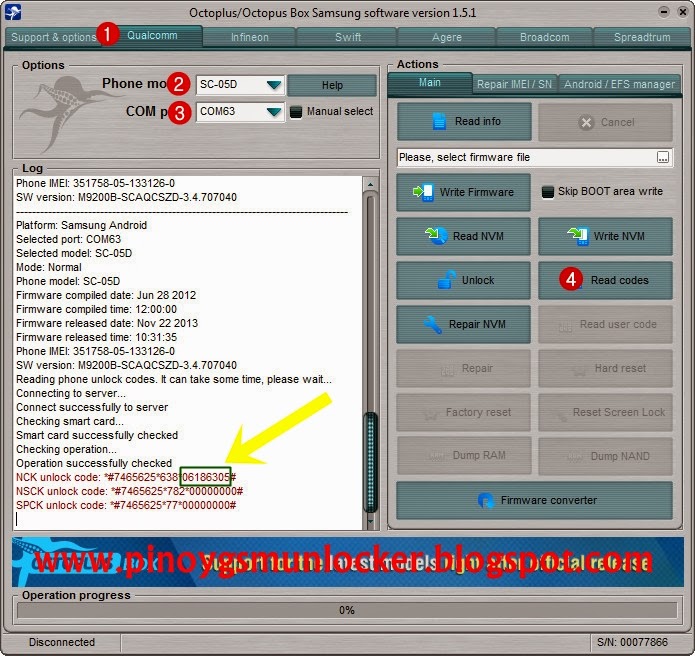
Task: Click the Help button
Action: click(332, 85)
